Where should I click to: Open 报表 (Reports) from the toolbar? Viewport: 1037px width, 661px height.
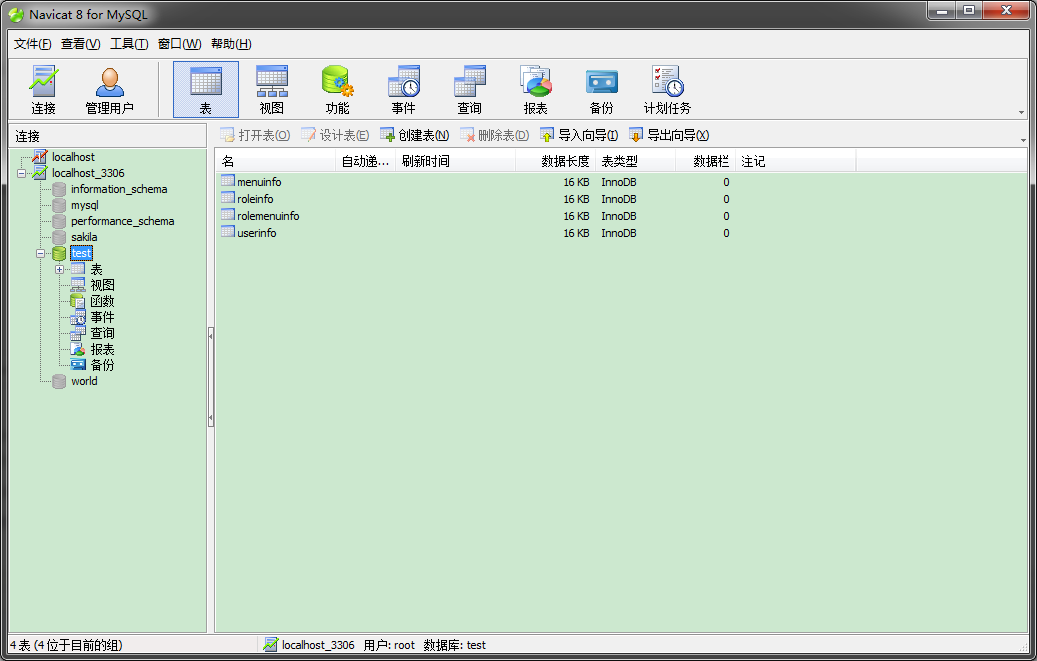click(536, 90)
